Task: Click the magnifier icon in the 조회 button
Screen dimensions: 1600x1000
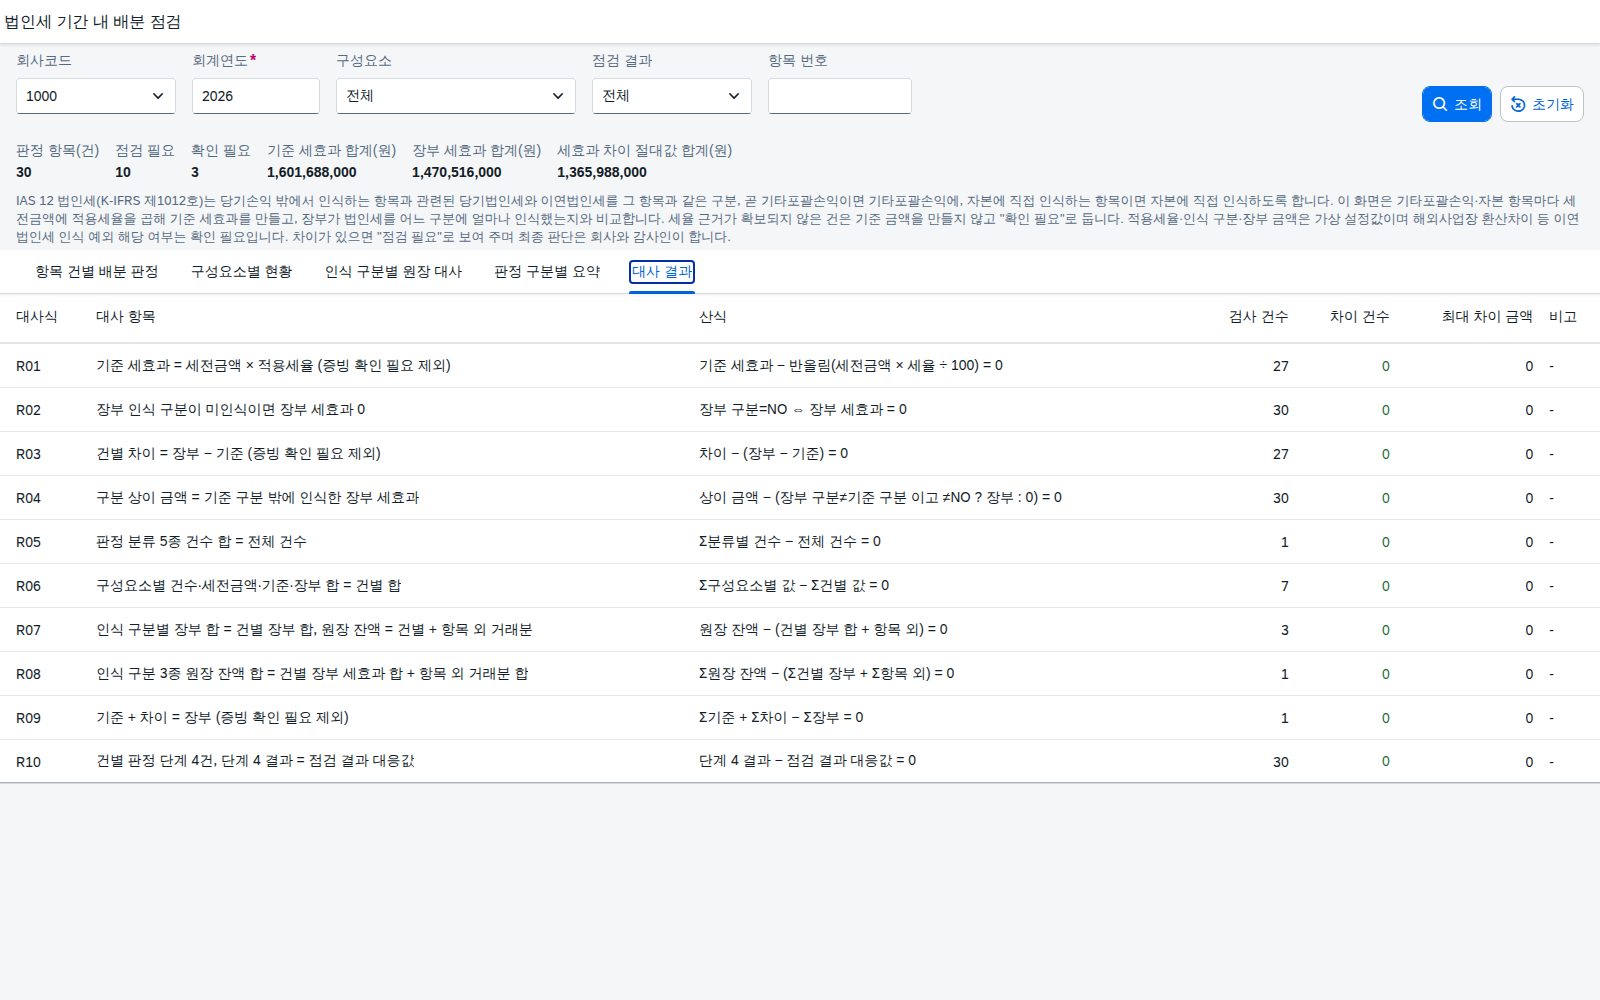Action: [x=1440, y=104]
